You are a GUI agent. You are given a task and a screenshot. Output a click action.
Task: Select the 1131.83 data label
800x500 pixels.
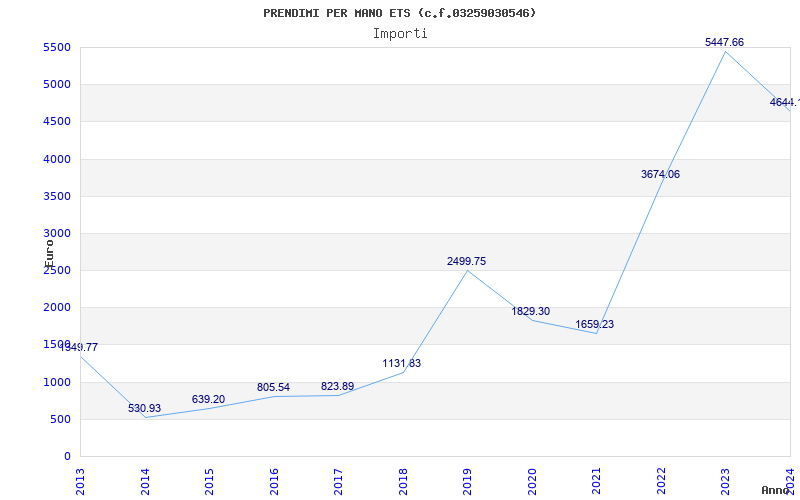point(402,364)
